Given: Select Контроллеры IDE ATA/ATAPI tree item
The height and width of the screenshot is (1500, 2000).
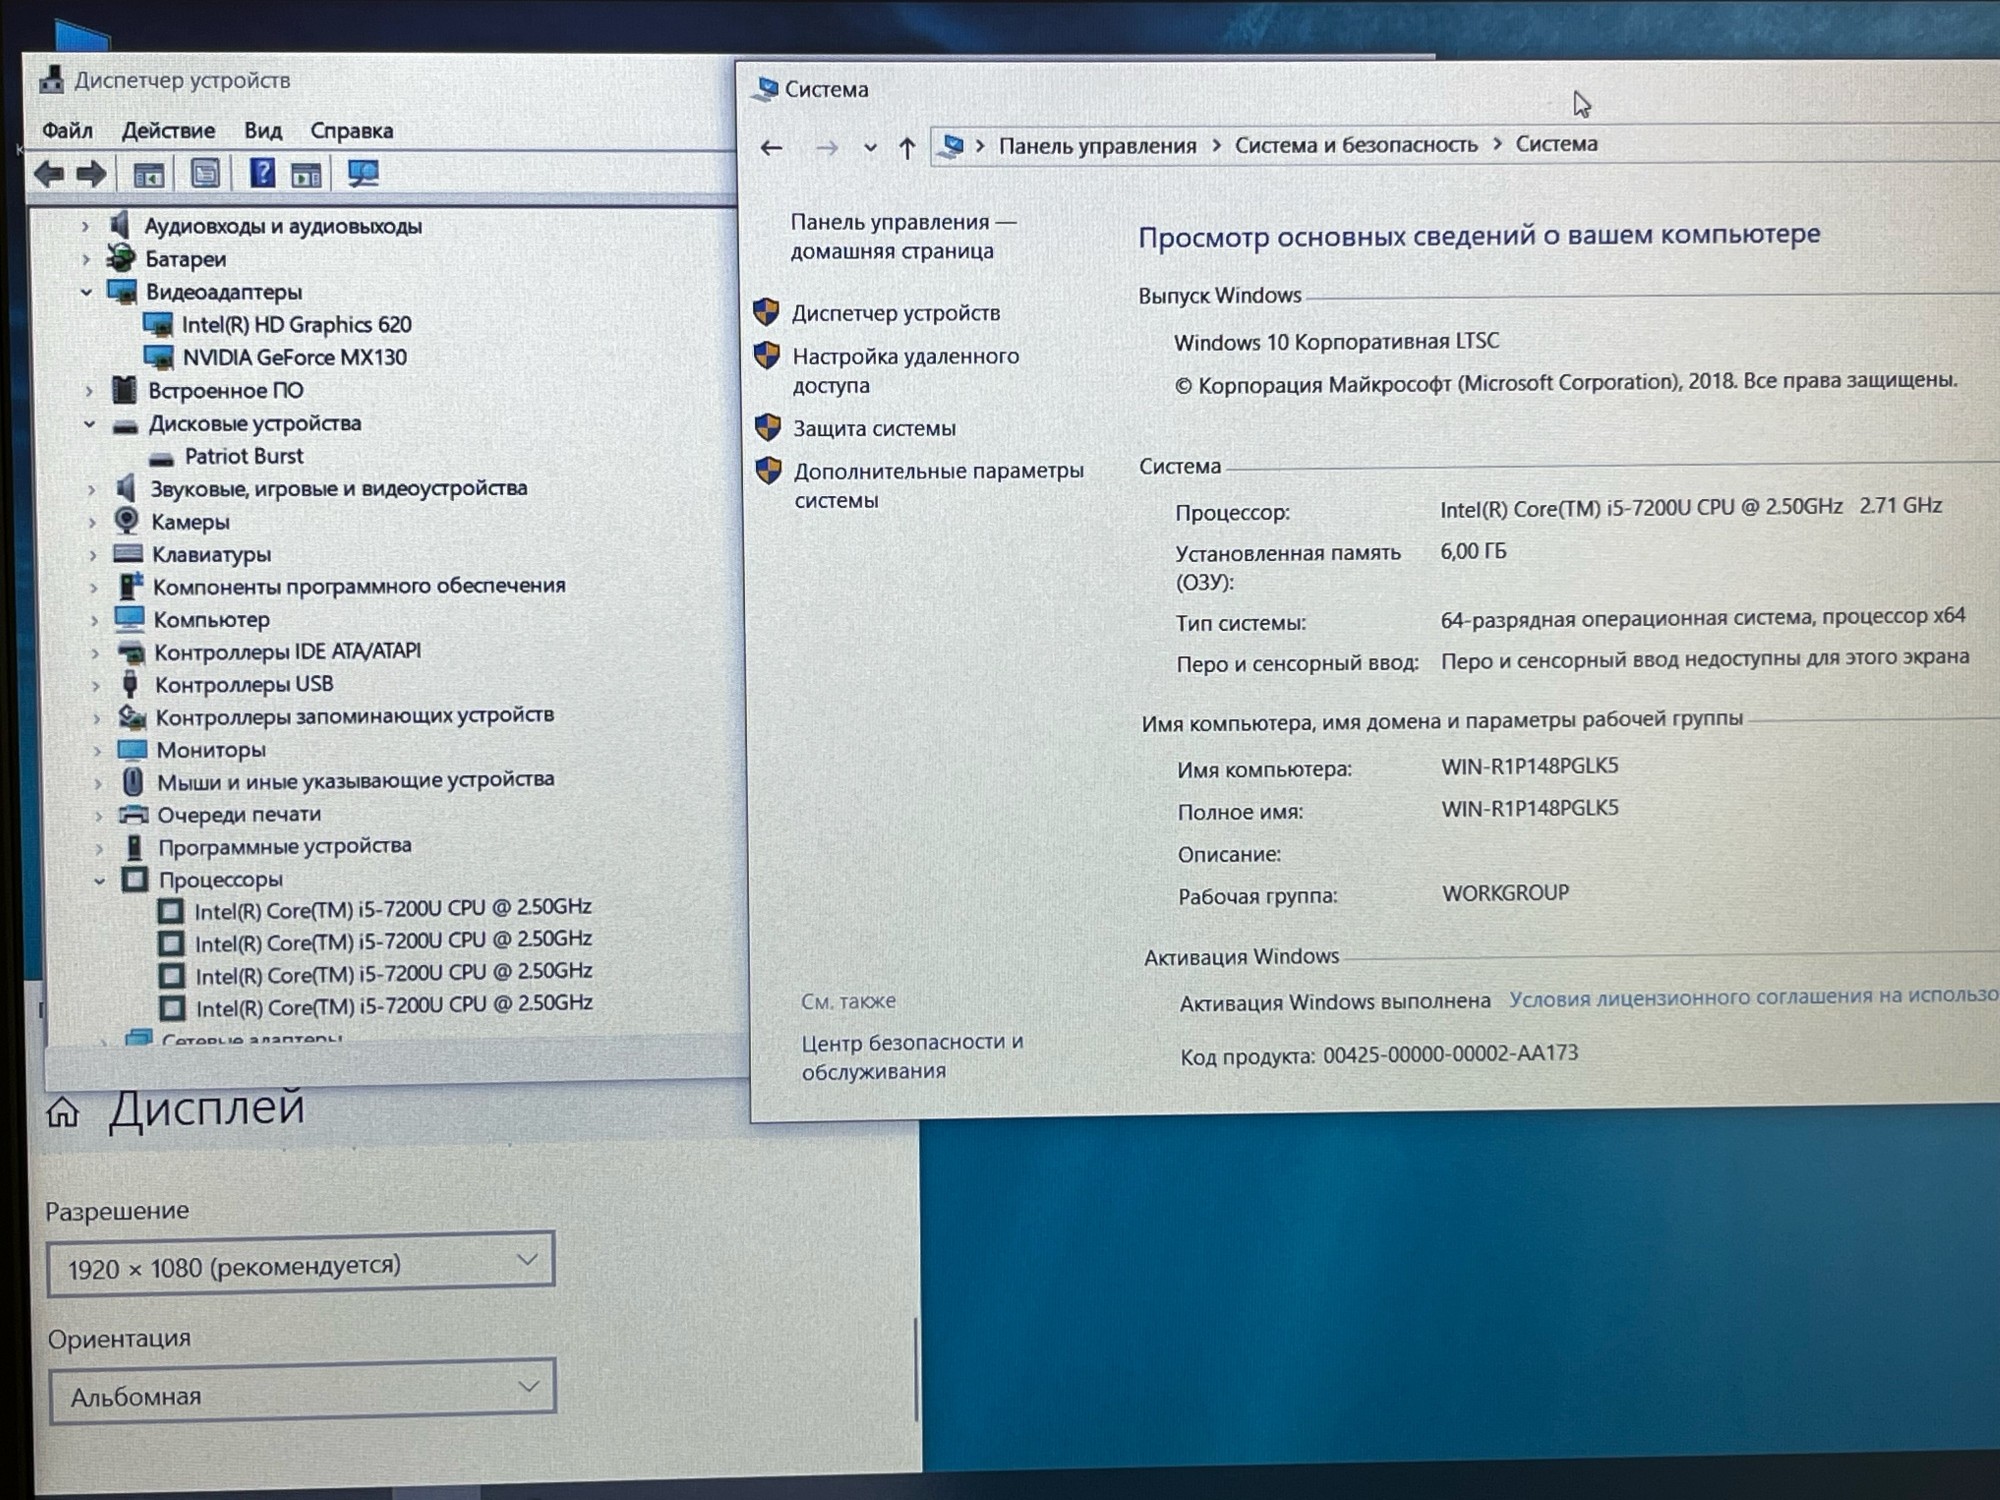Looking at the screenshot, I should click(x=287, y=652).
